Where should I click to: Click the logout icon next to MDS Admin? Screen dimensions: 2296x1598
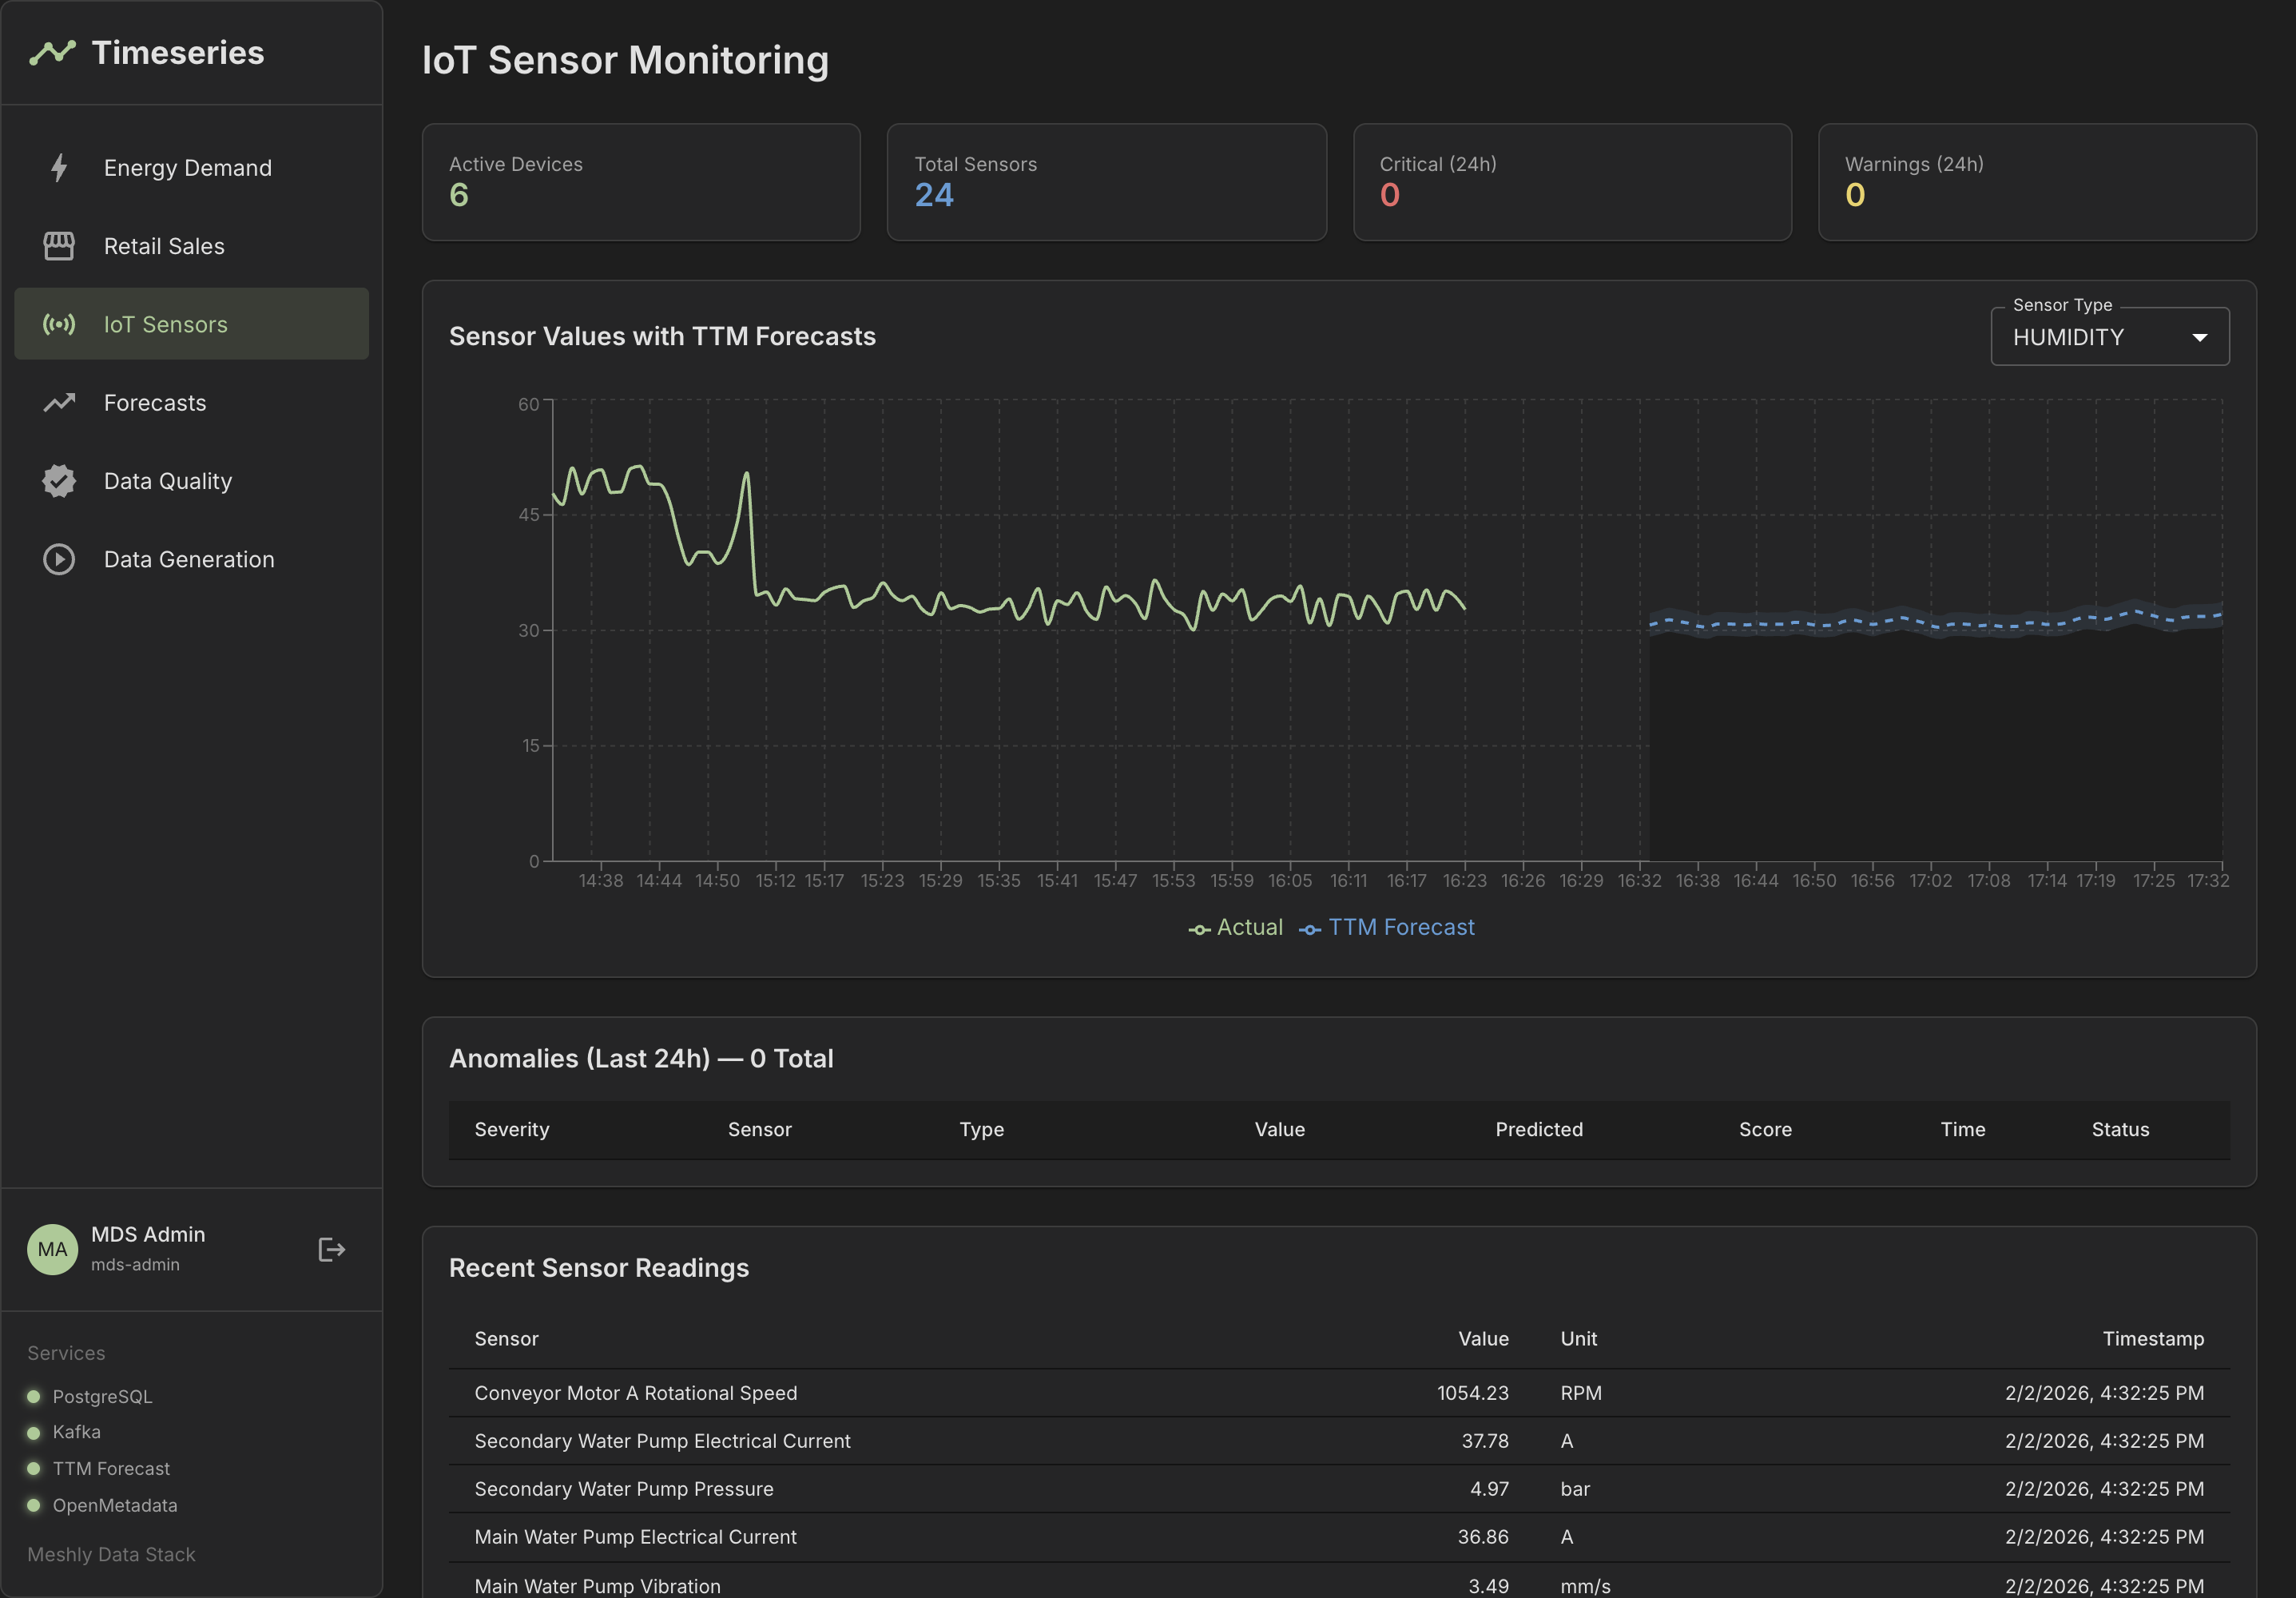[331, 1249]
